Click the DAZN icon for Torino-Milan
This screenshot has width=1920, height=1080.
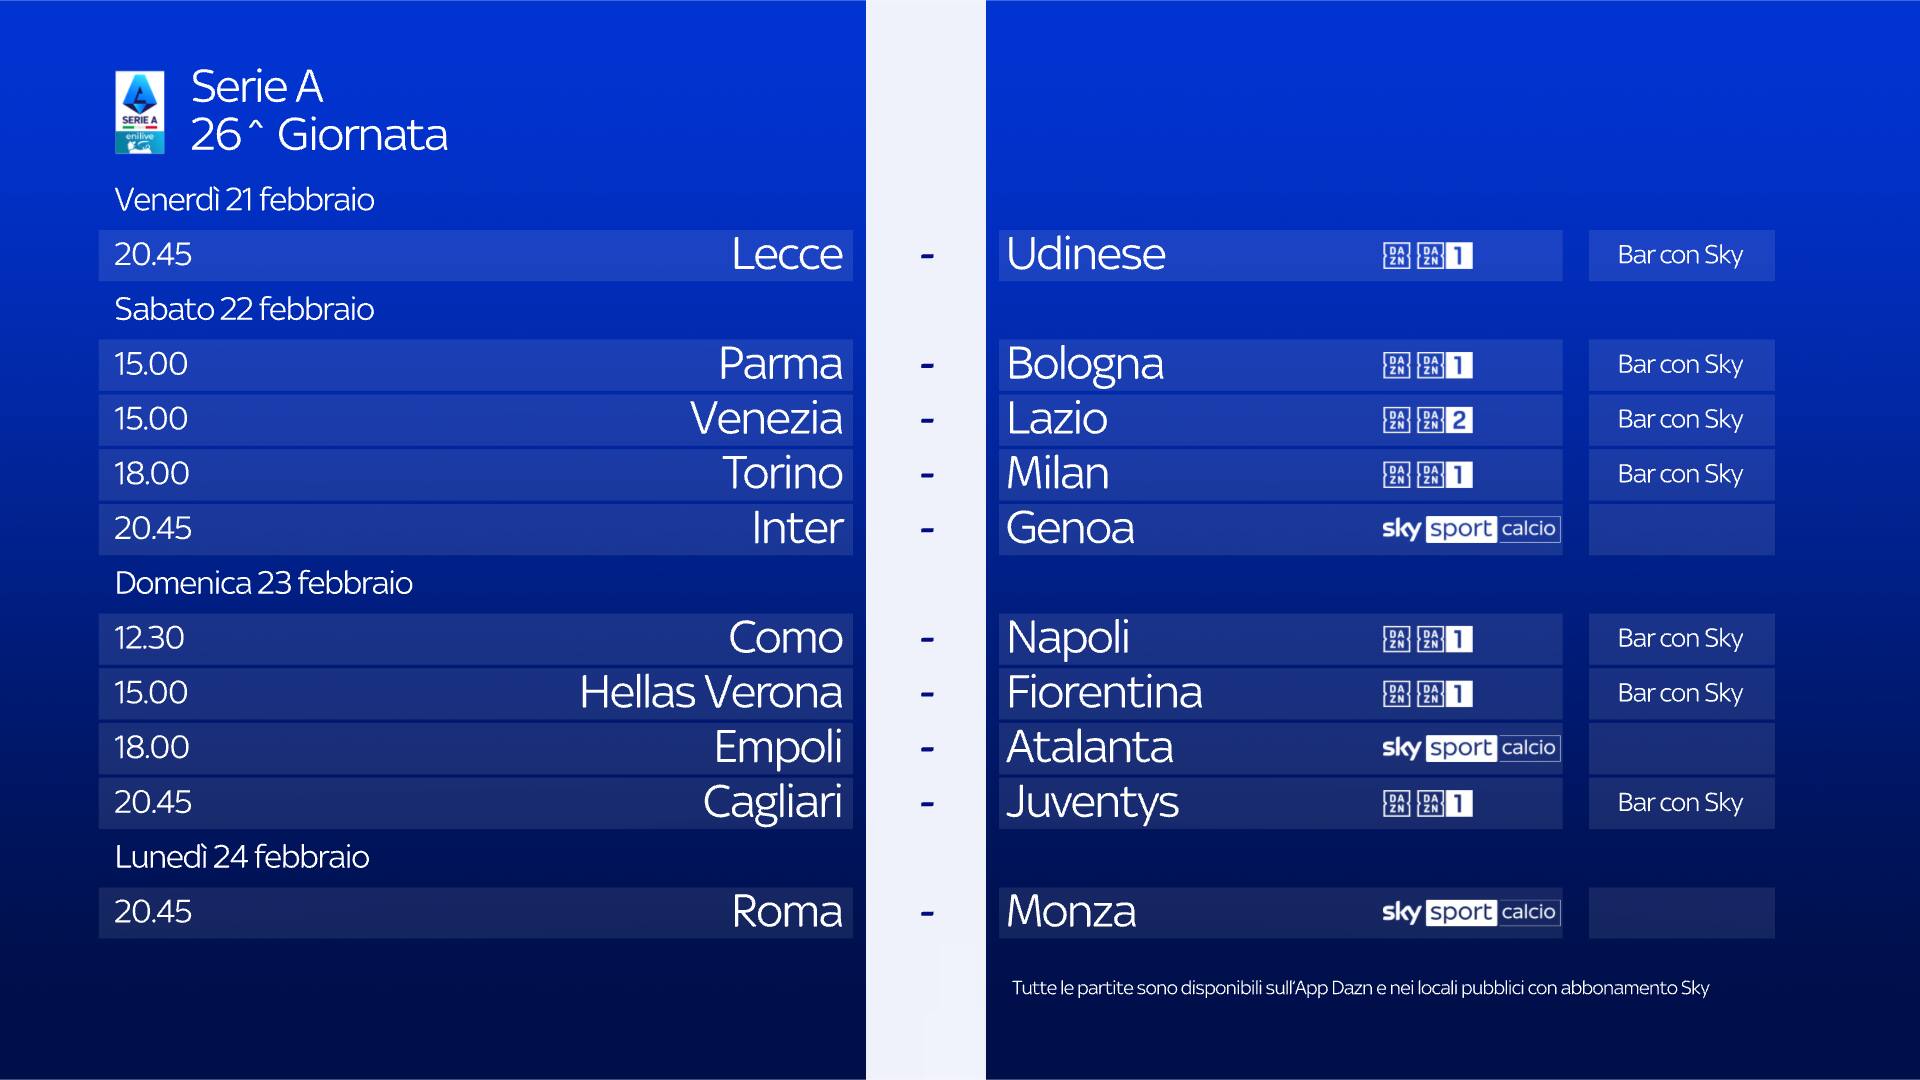click(1396, 475)
